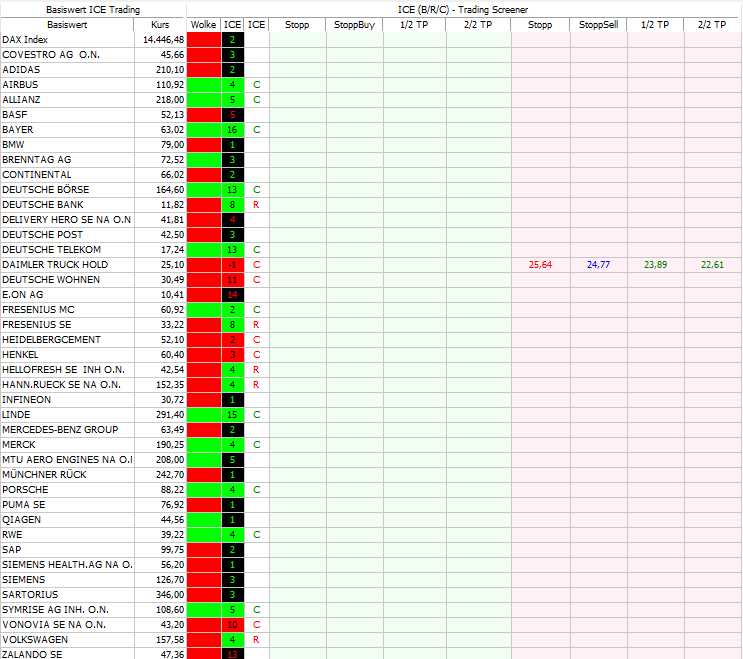Select the HENKEL row name
The height and width of the screenshot is (659, 743).
(x=20, y=355)
